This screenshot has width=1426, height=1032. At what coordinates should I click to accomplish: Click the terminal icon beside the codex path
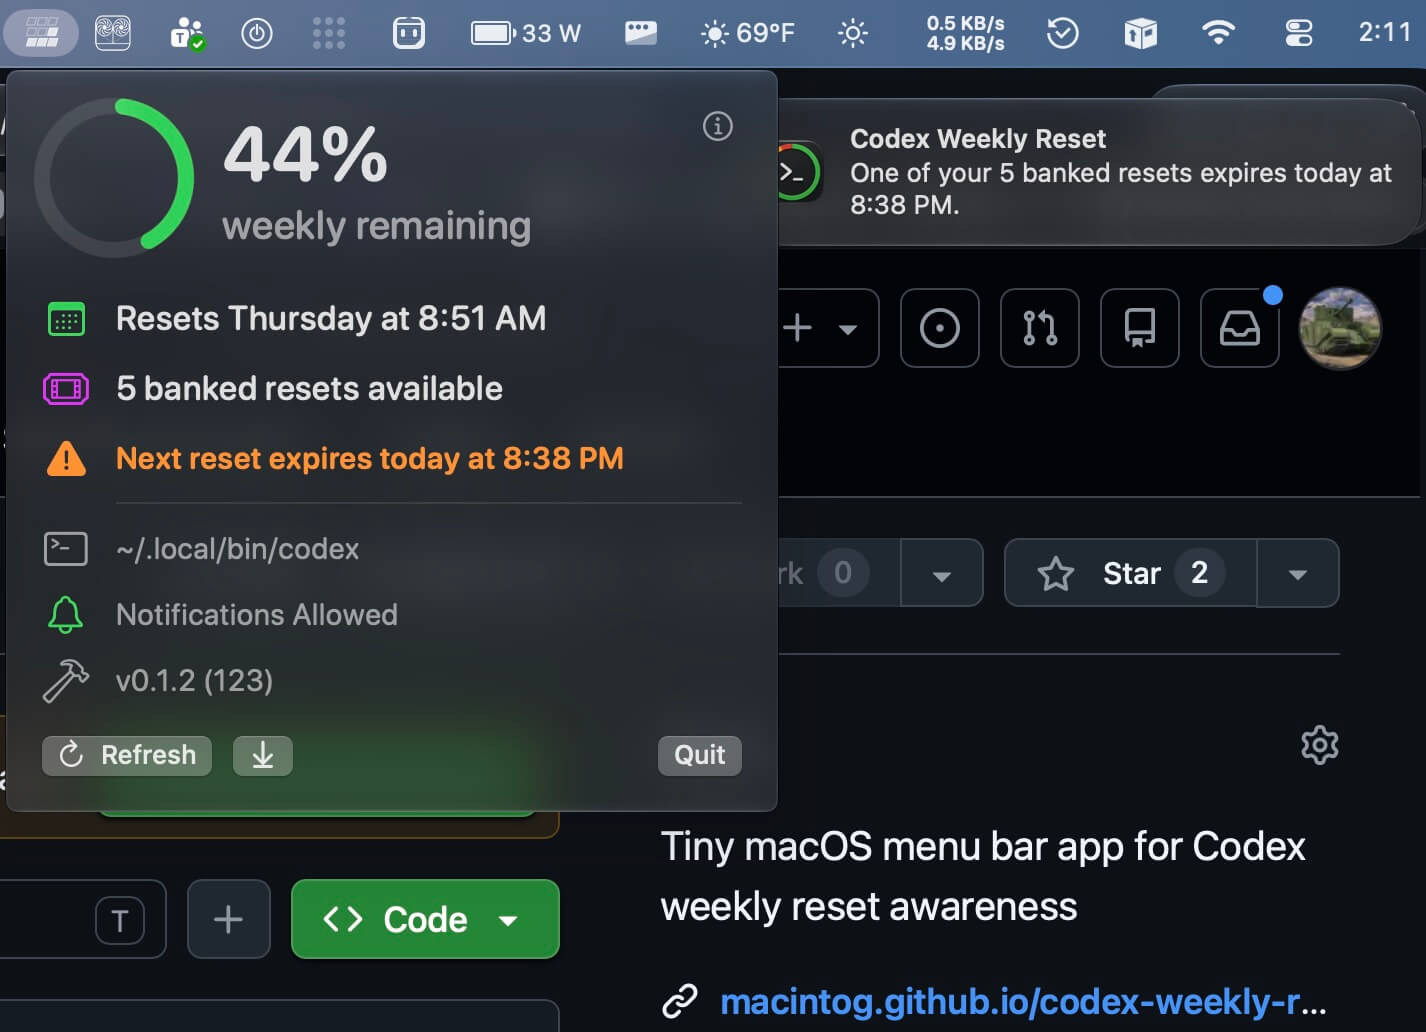66,549
